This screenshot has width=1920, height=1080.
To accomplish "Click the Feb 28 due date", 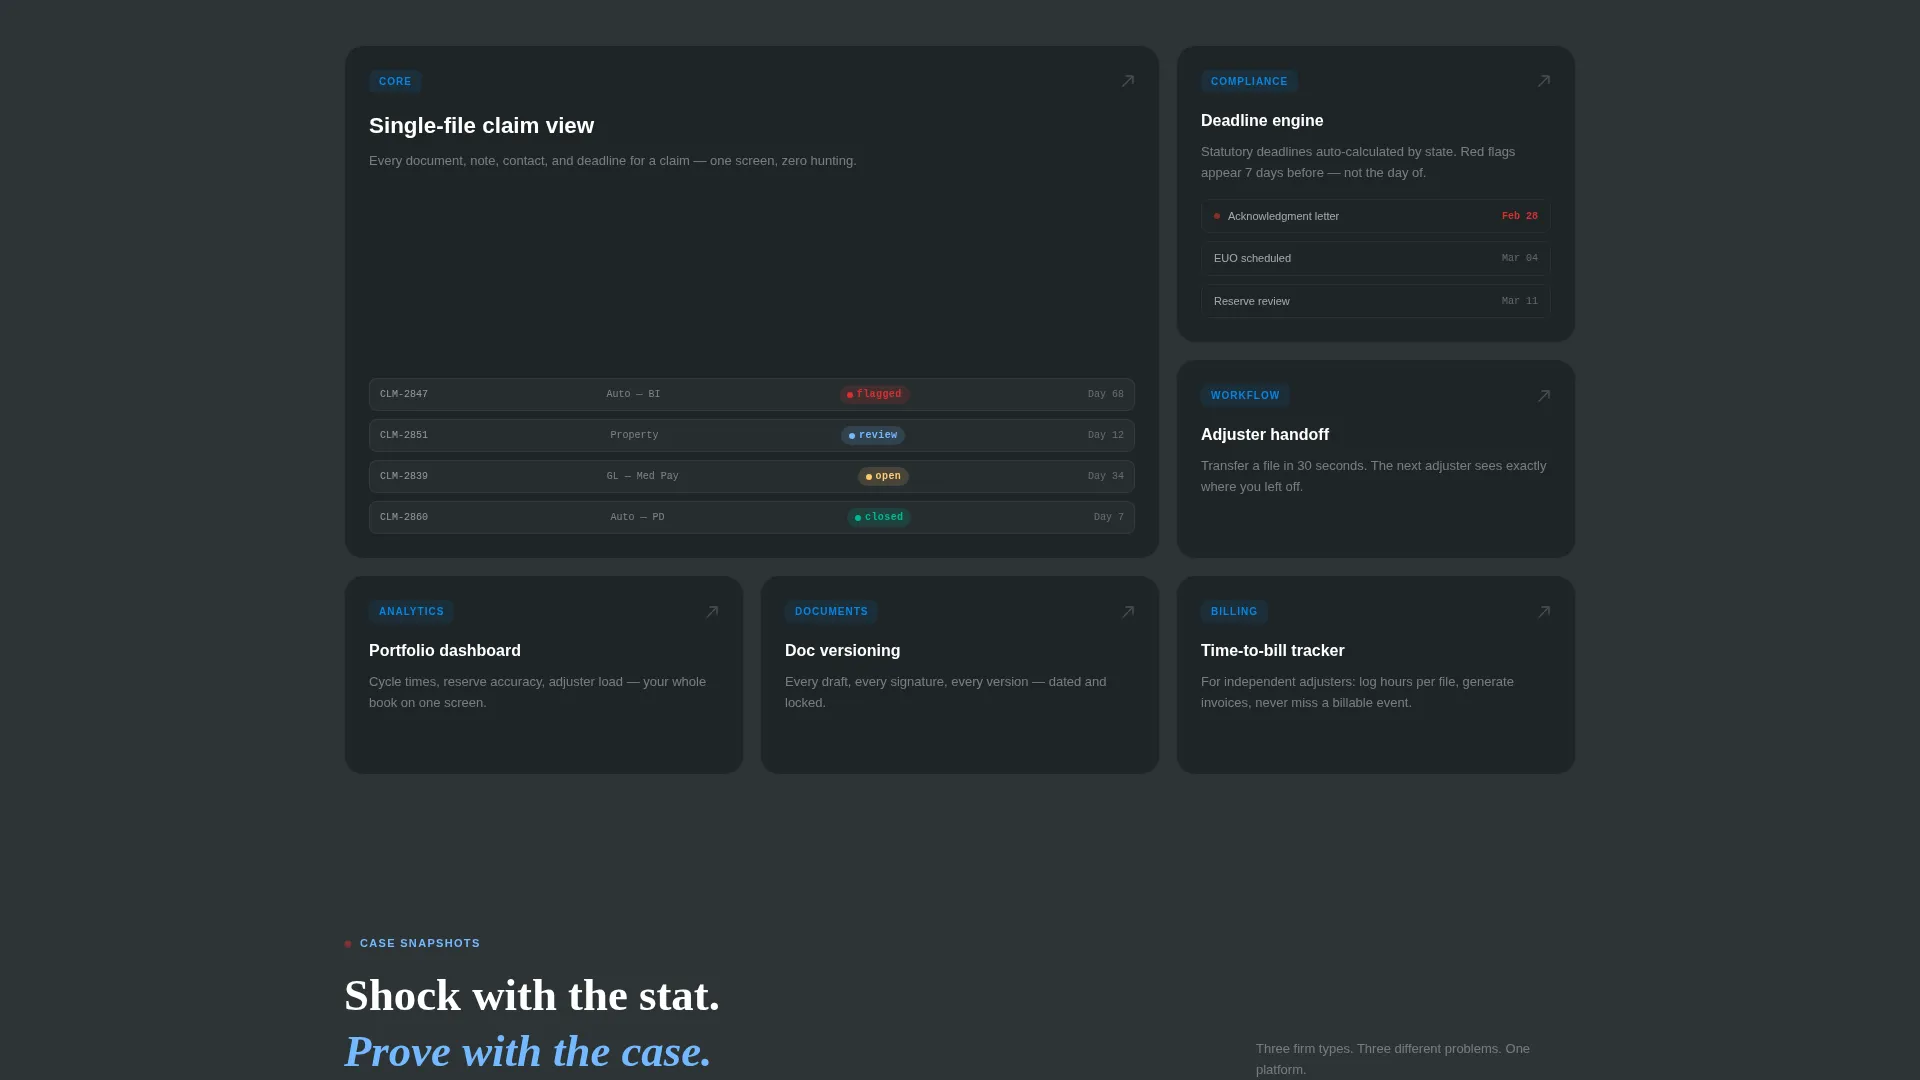I will [1520, 216].
